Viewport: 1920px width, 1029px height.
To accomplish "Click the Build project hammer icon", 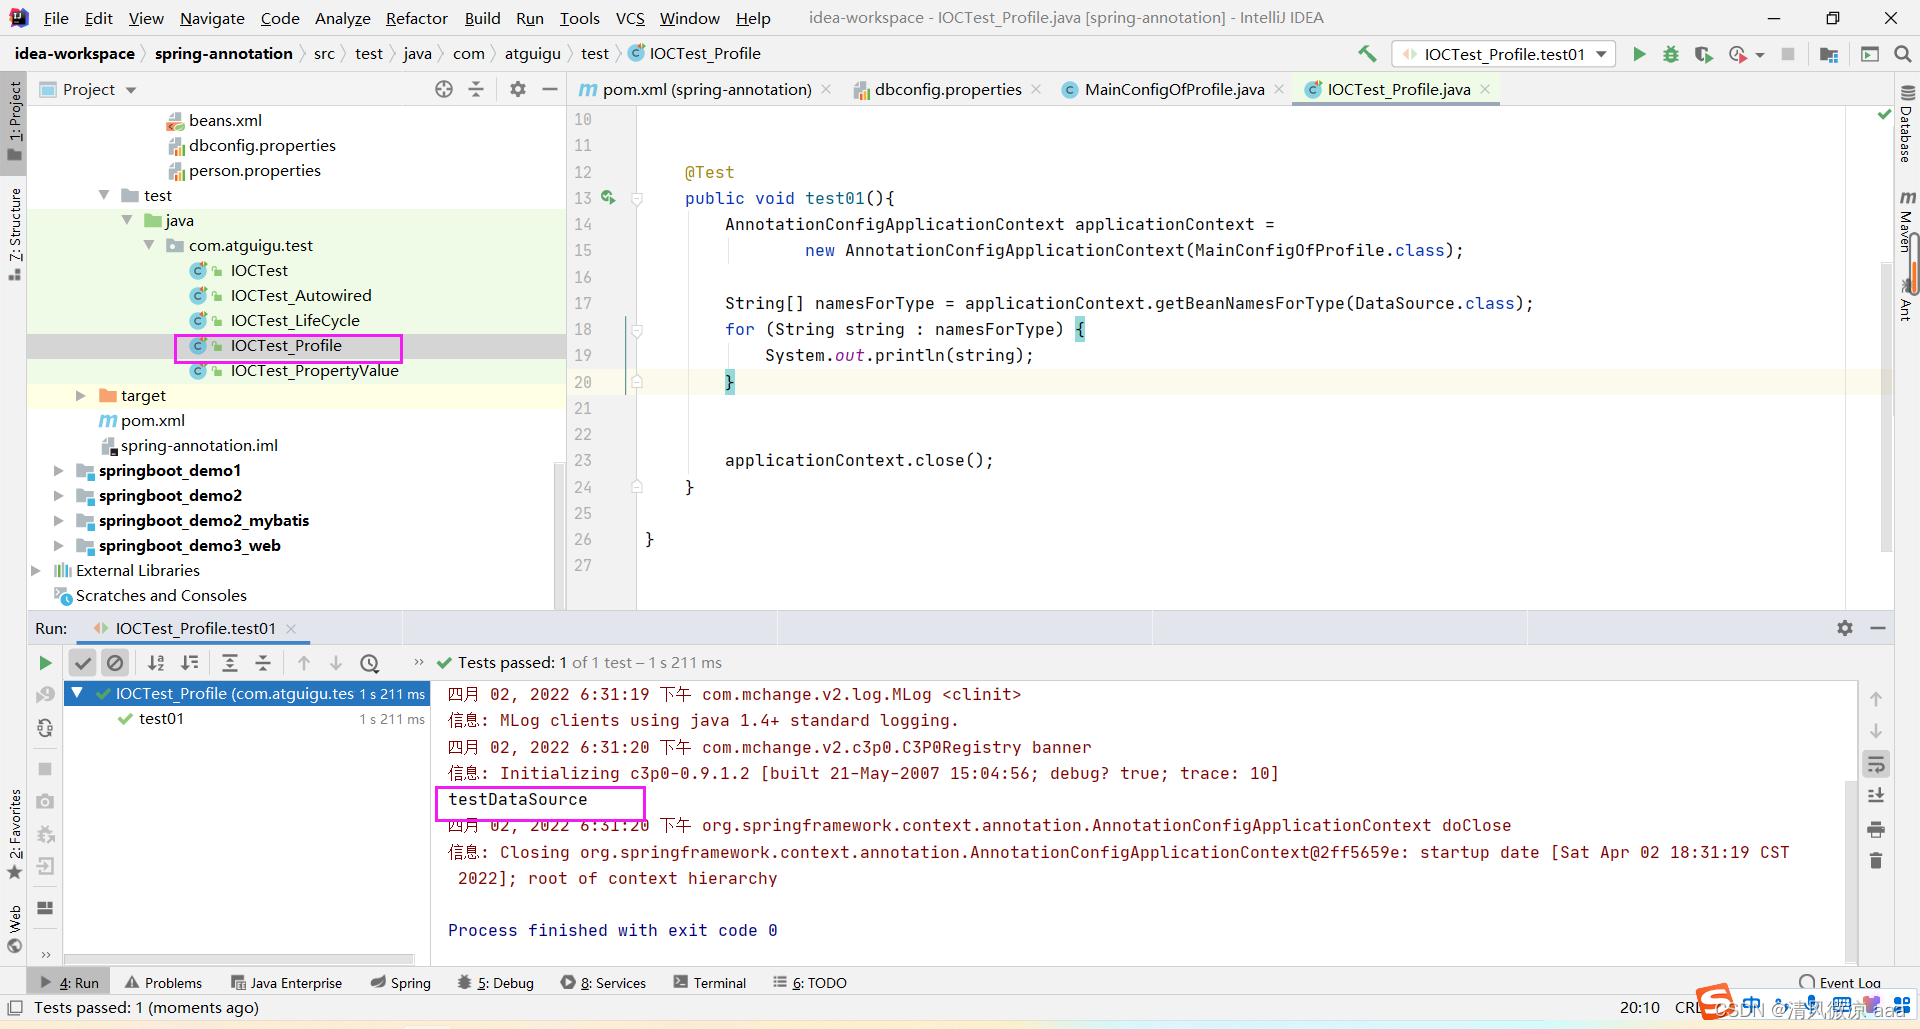I will pyautogui.click(x=1367, y=54).
